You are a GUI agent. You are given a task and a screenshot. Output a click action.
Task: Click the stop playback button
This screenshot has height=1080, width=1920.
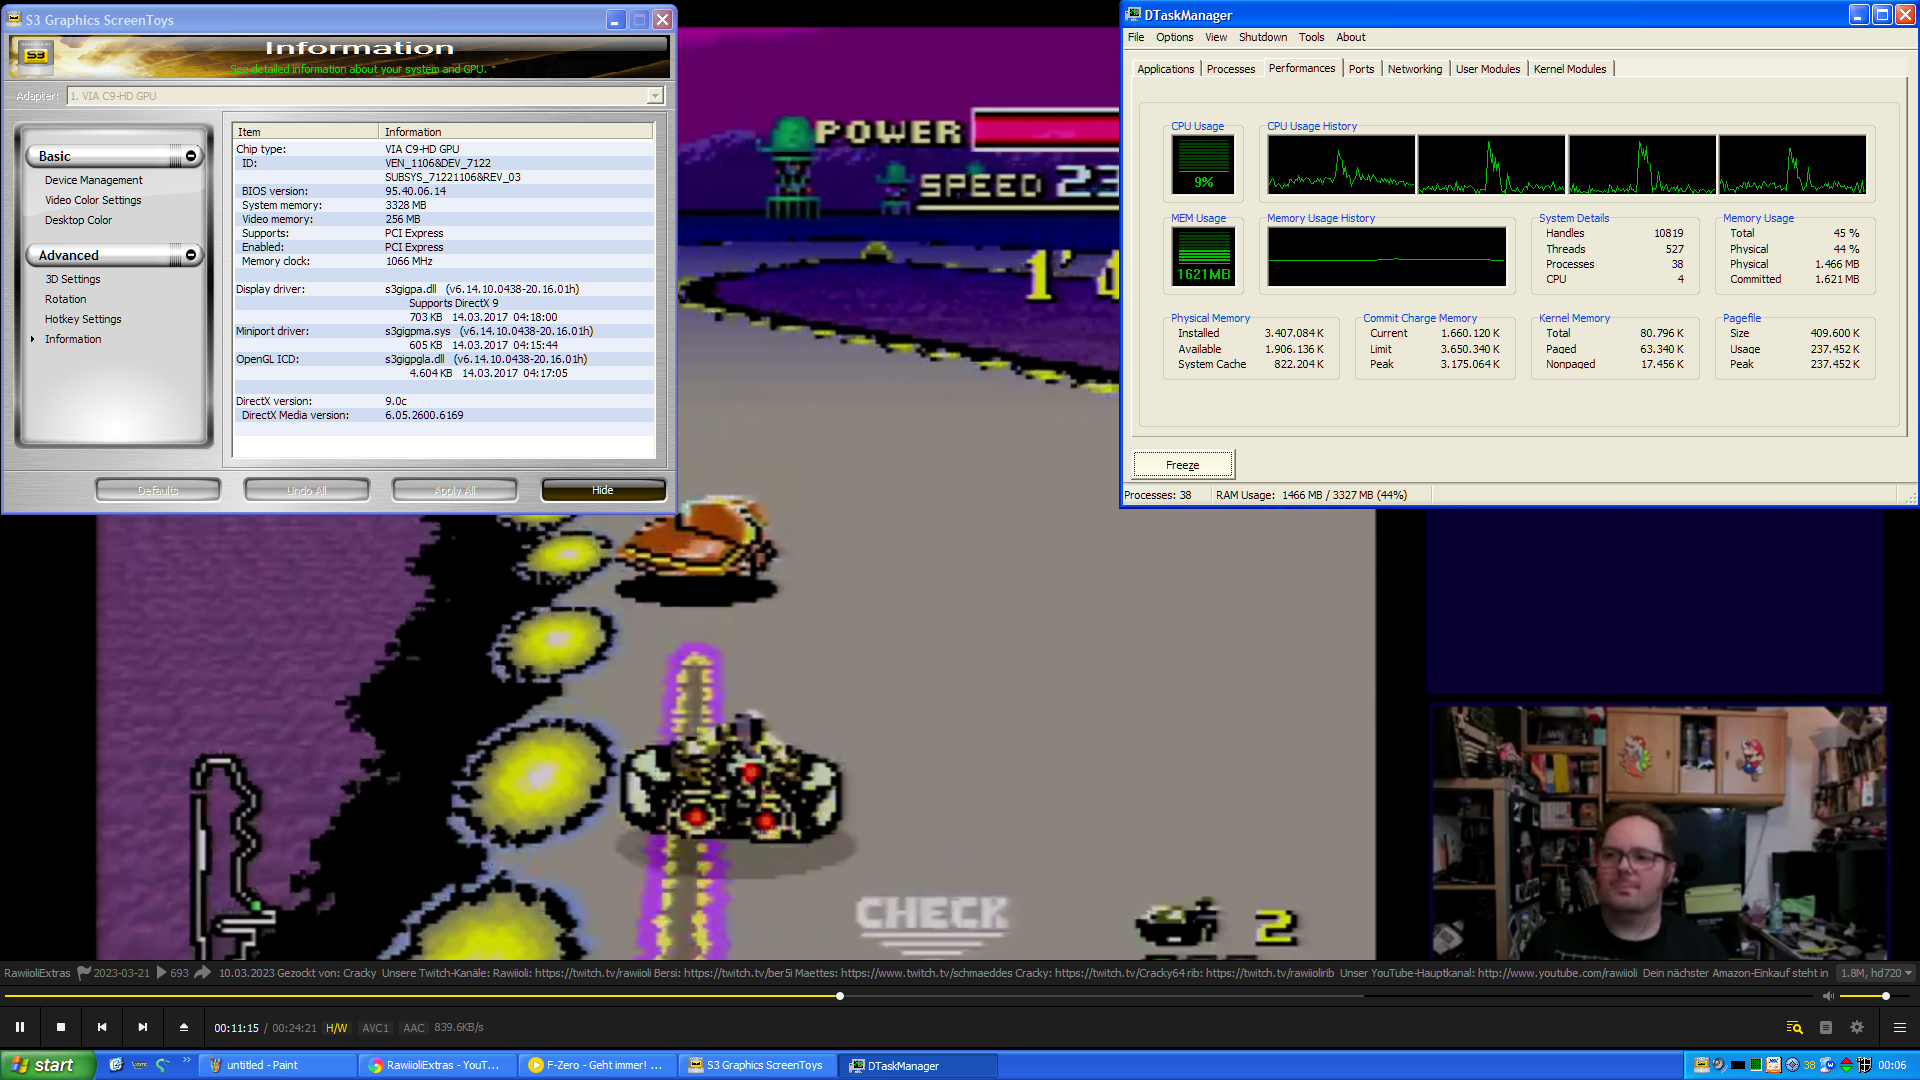[x=61, y=1027]
